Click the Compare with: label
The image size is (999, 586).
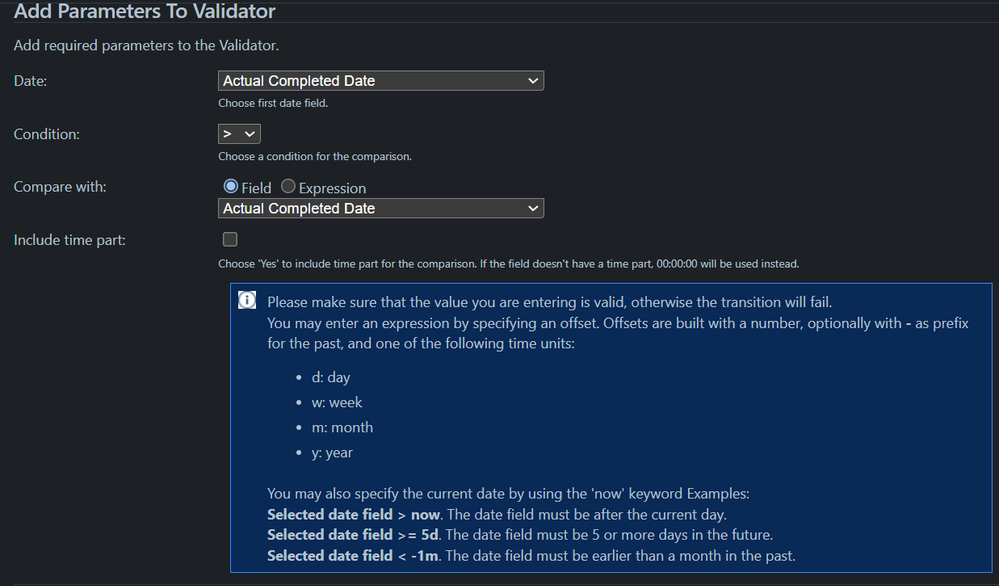[59, 187]
